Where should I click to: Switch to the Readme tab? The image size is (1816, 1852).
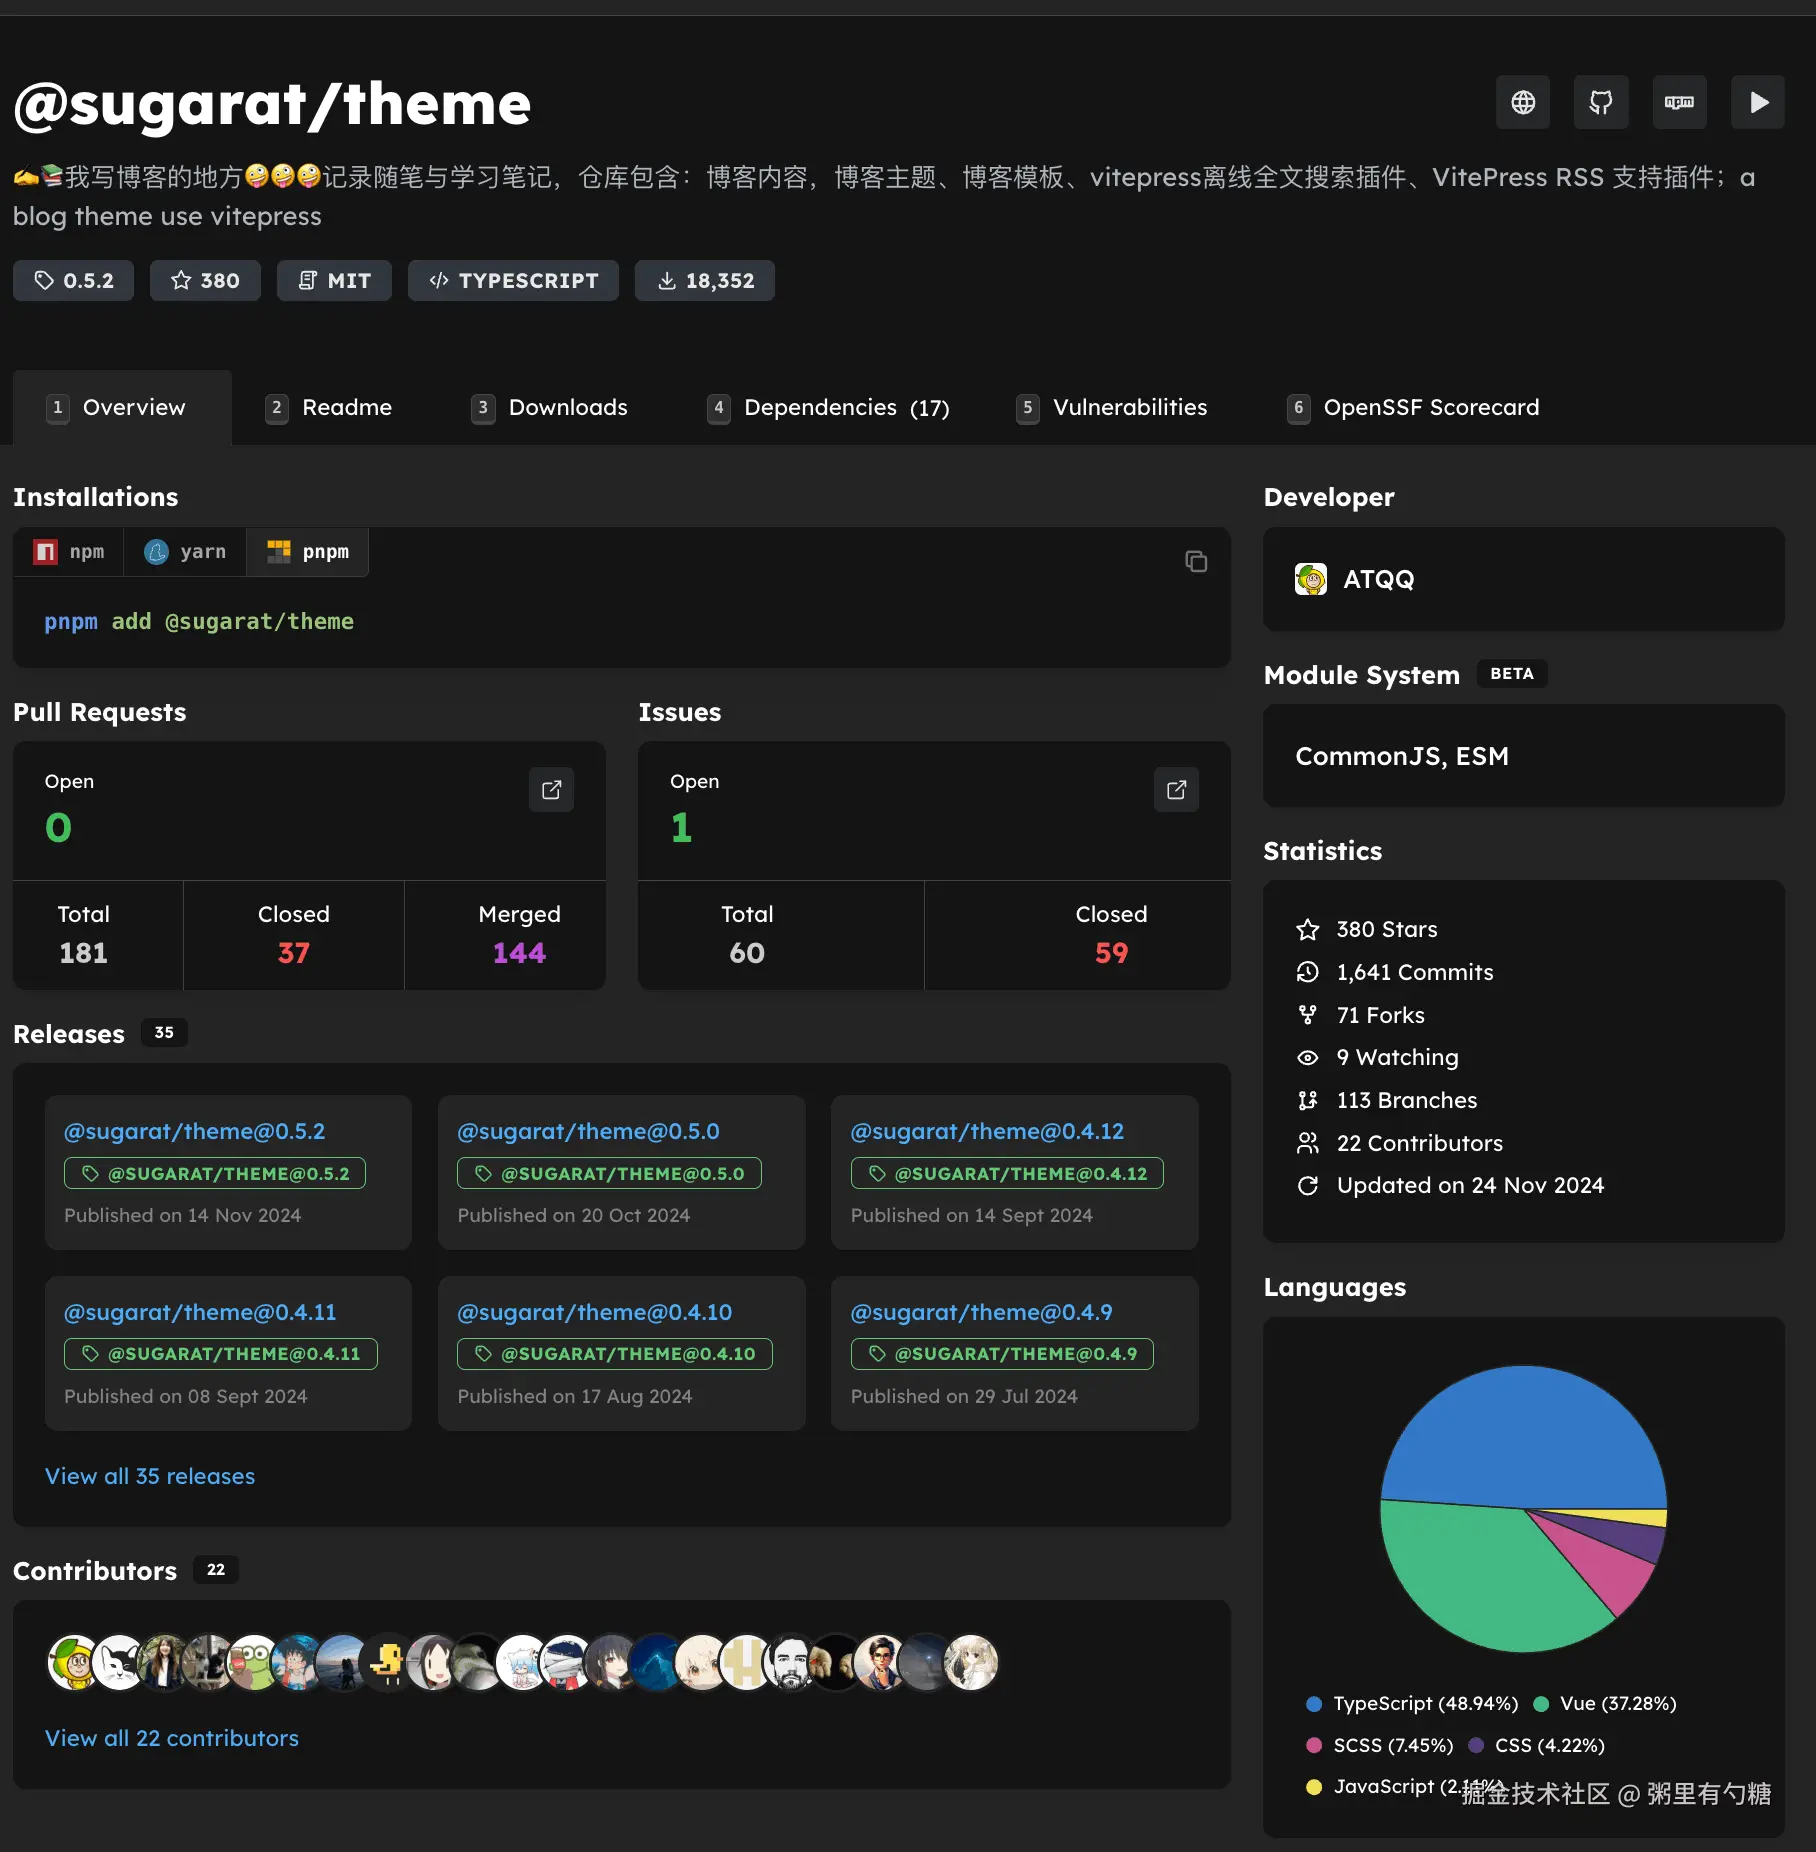(329, 407)
